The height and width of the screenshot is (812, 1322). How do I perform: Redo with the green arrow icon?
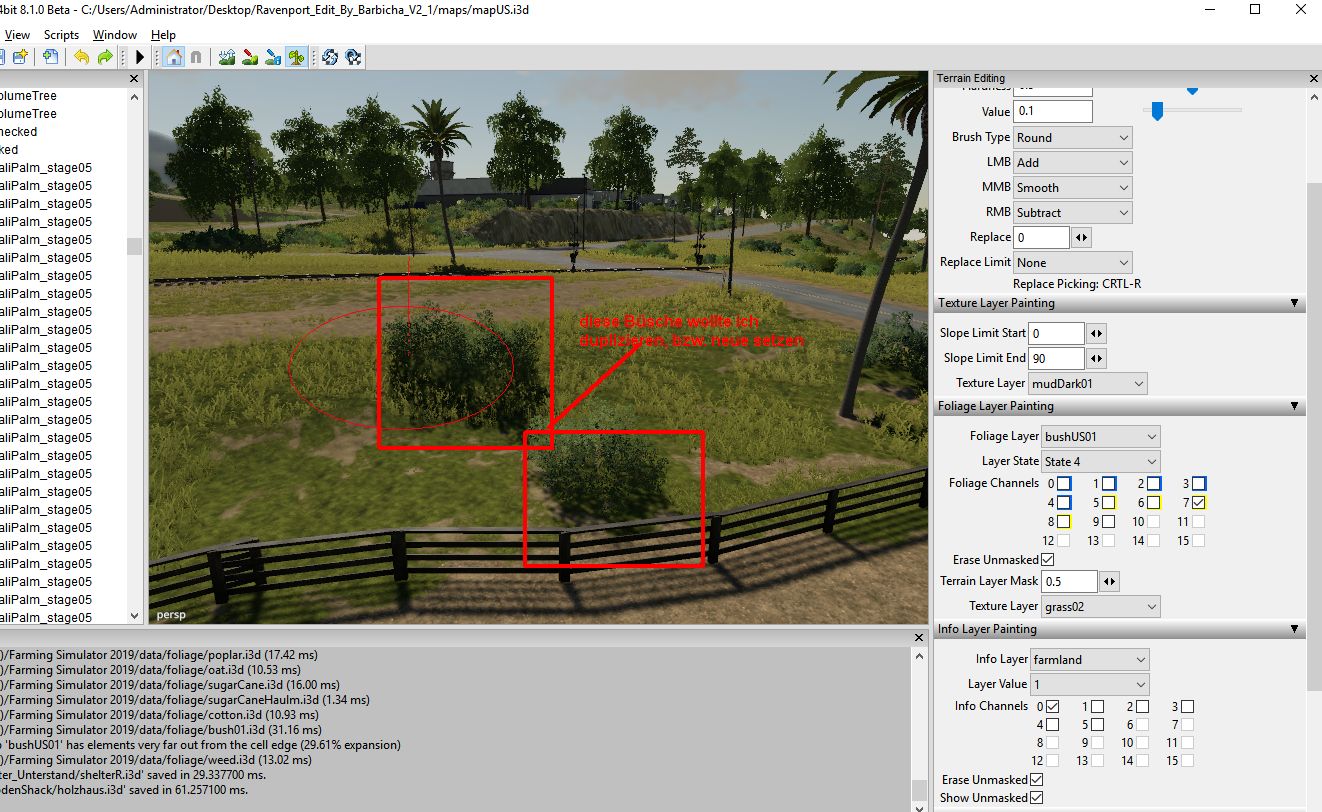click(x=104, y=57)
